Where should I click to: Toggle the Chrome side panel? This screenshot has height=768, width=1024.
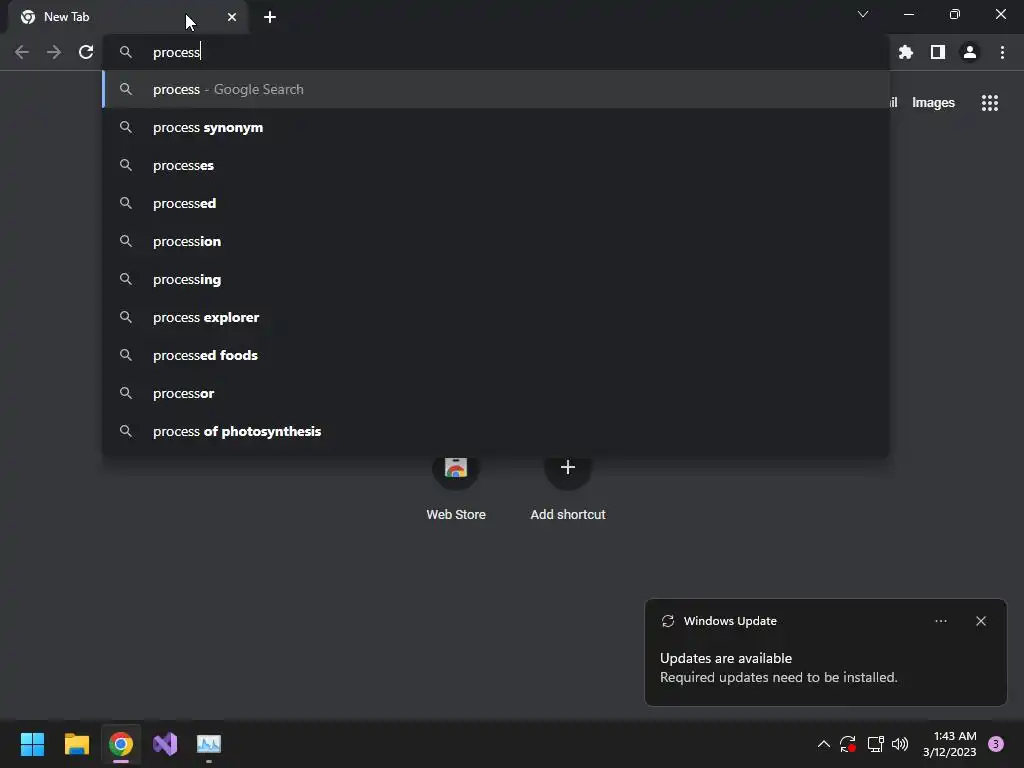938,52
